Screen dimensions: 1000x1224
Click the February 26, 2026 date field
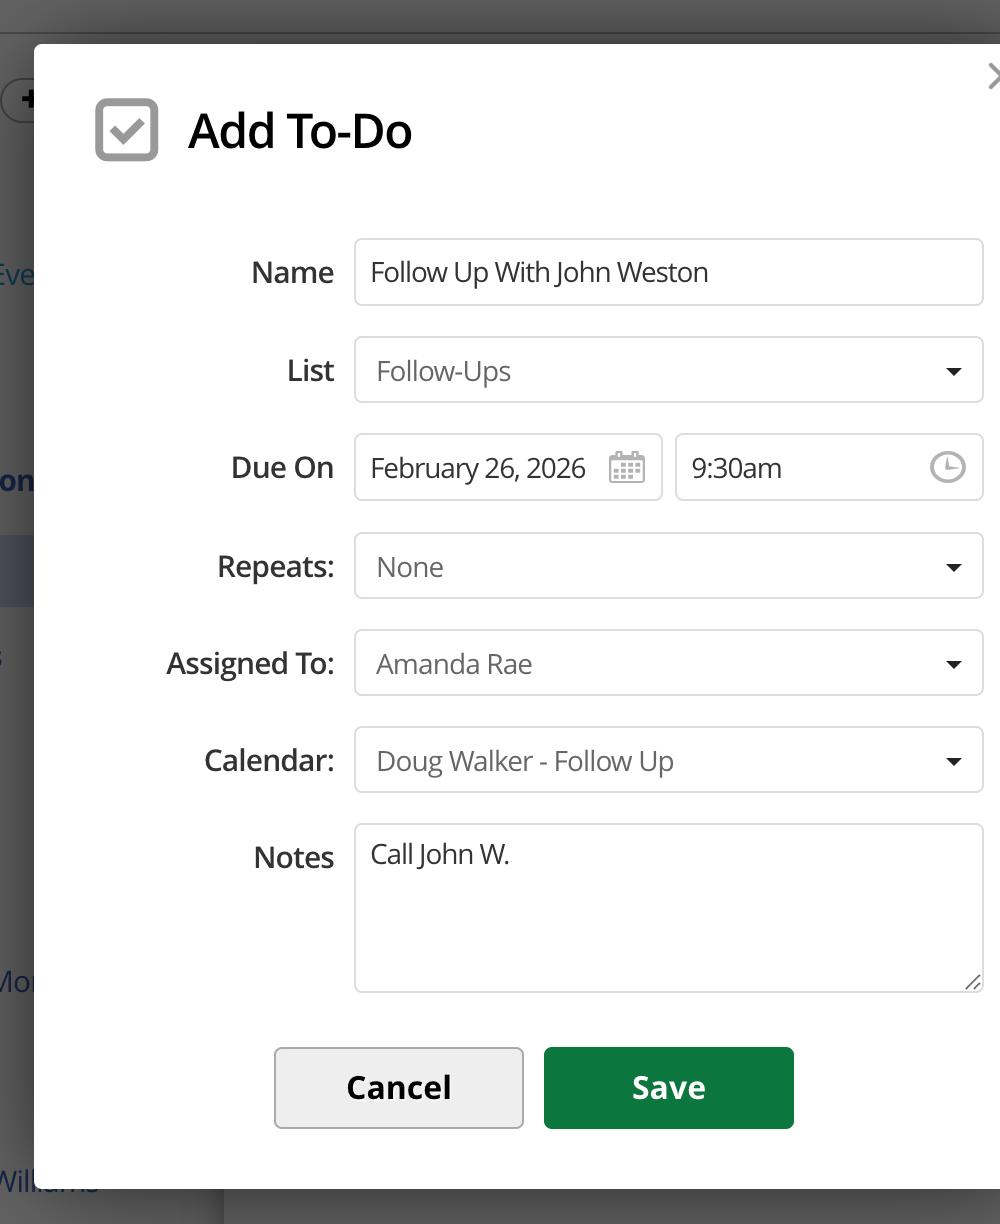pyautogui.click(x=480, y=468)
